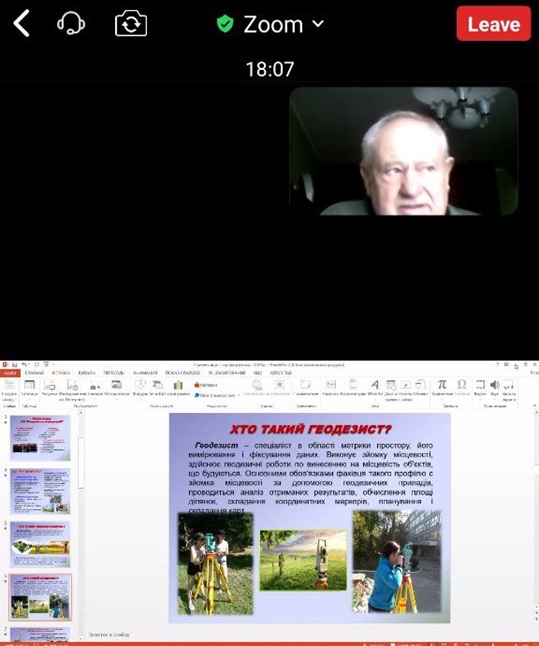Open the ФАЙЛ tab in PowerPoint

click(9, 373)
